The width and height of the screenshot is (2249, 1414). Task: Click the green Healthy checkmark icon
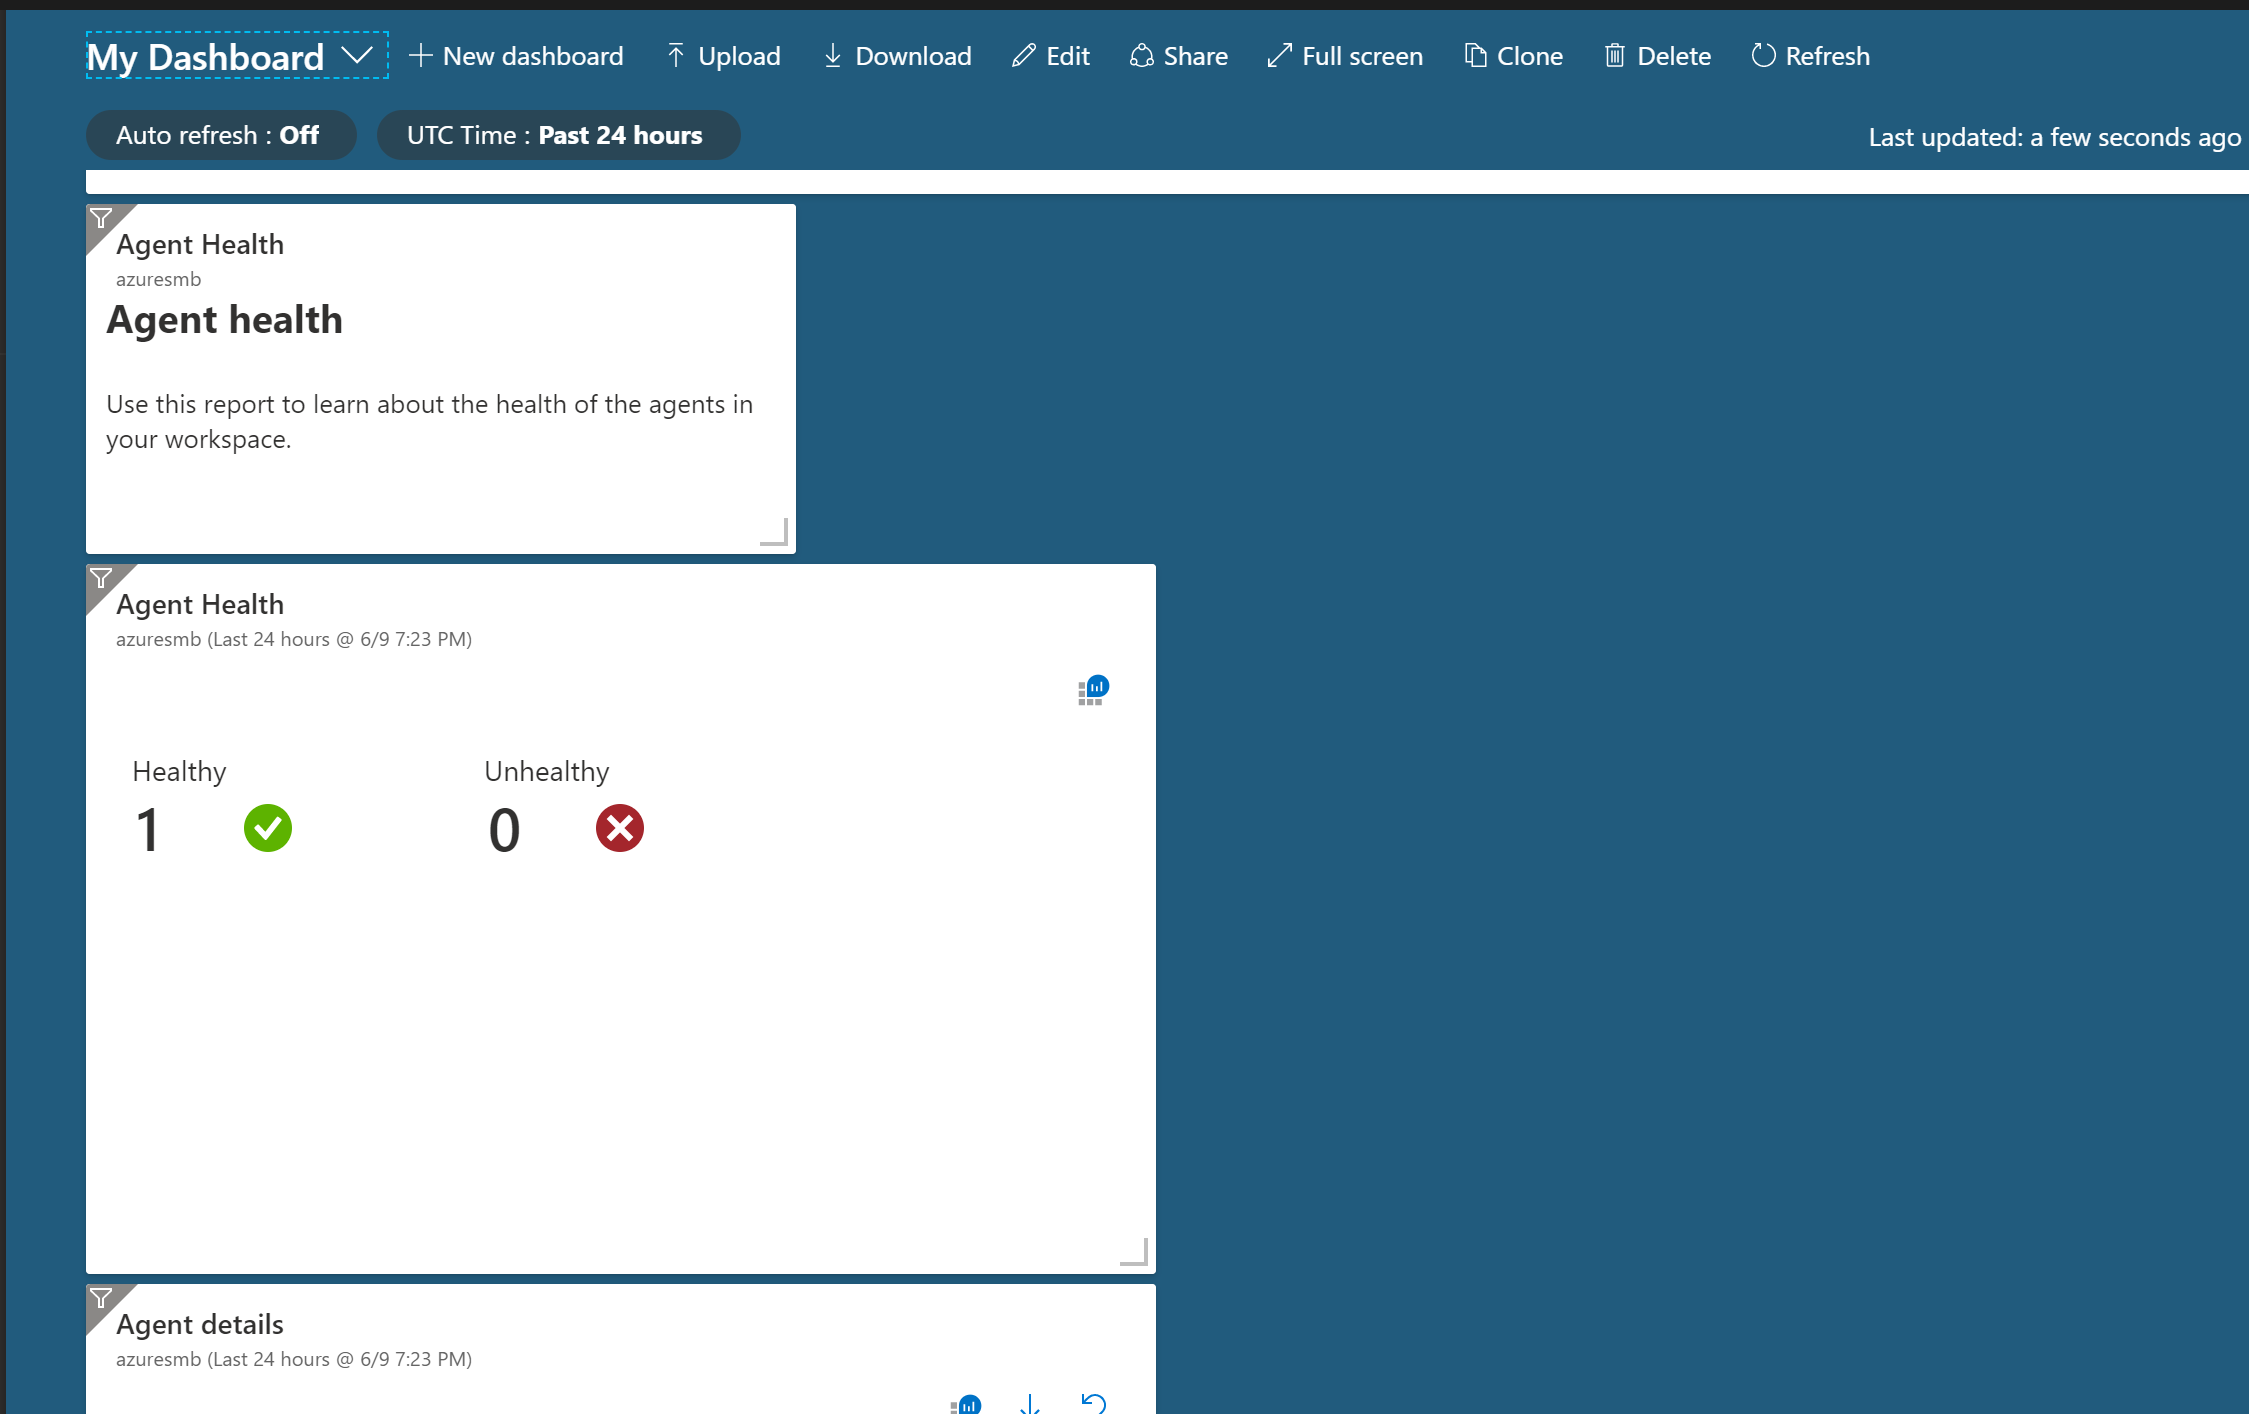coord(268,827)
